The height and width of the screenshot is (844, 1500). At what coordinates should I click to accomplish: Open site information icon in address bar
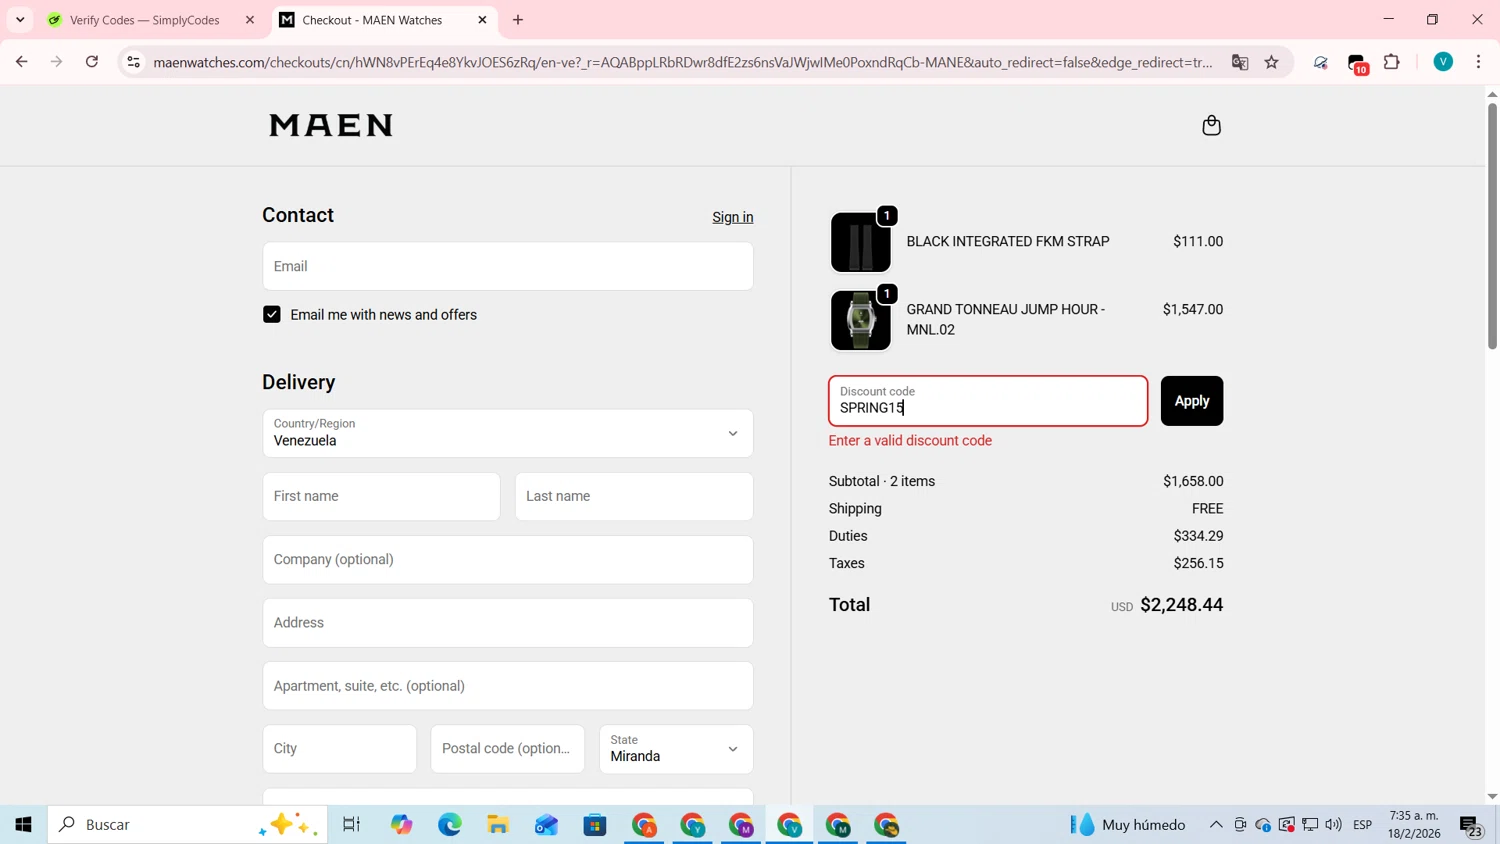pos(133,62)
